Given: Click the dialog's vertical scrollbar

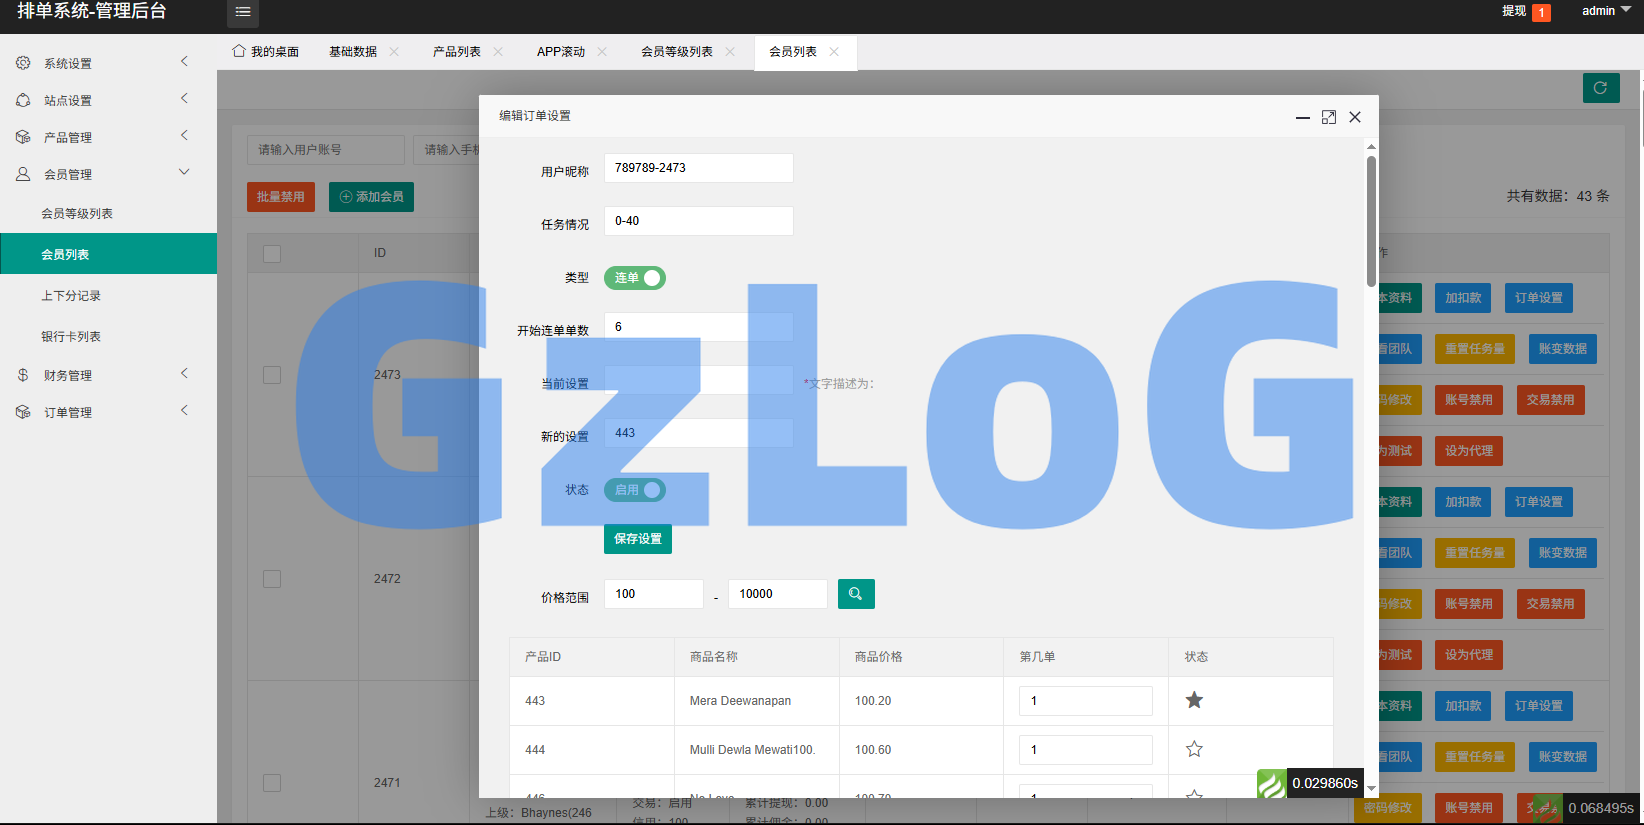Looking at the screenshot, I should coord(1371,220).
